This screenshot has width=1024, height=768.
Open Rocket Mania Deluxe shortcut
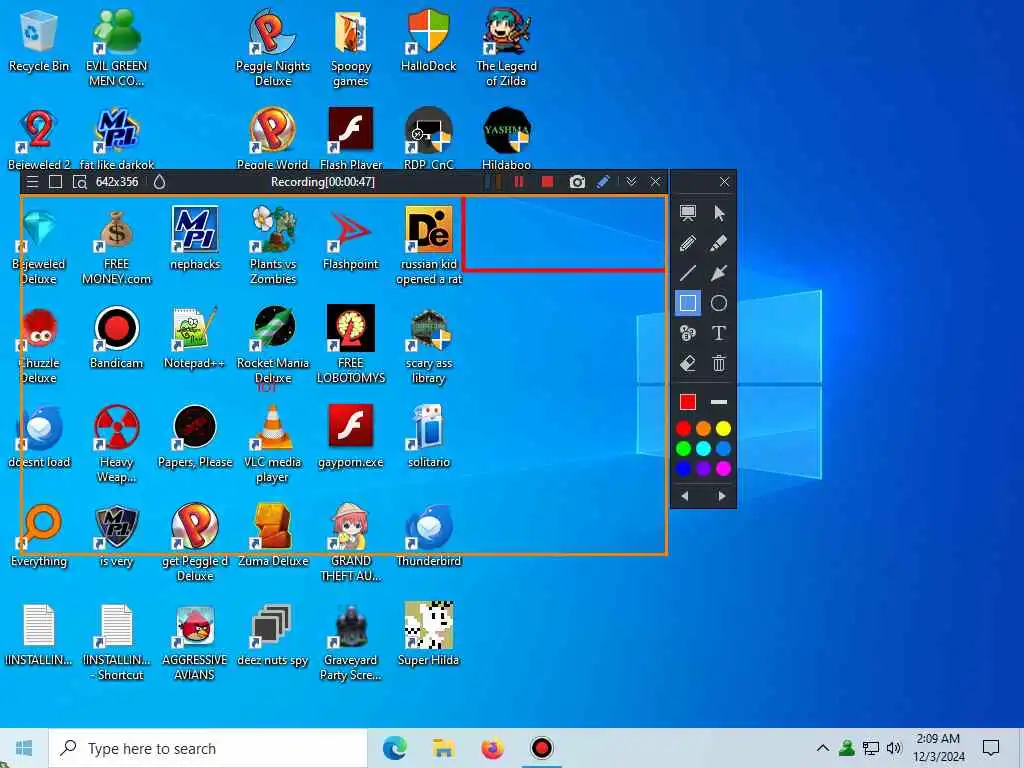(273, 345)
